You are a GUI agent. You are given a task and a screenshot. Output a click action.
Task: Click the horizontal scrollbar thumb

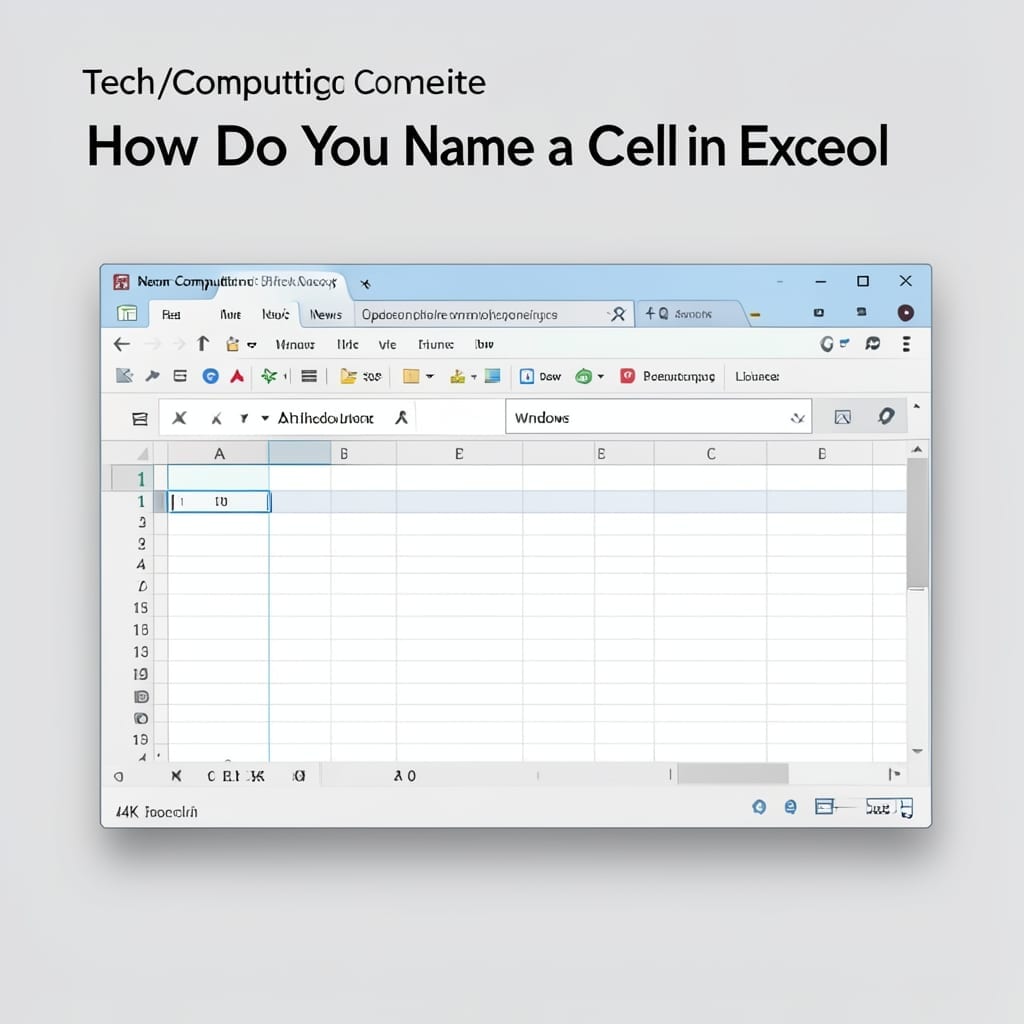(733, 774)
